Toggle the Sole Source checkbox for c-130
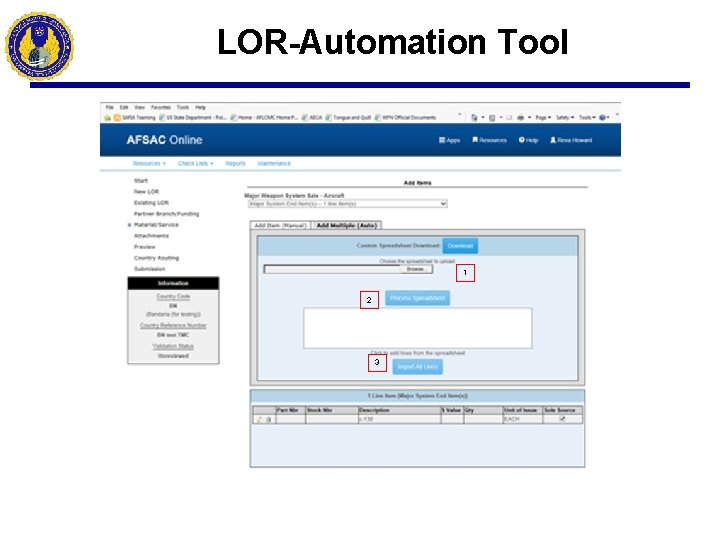The height and width of the screenshot is (540, 720). point(562,419)
